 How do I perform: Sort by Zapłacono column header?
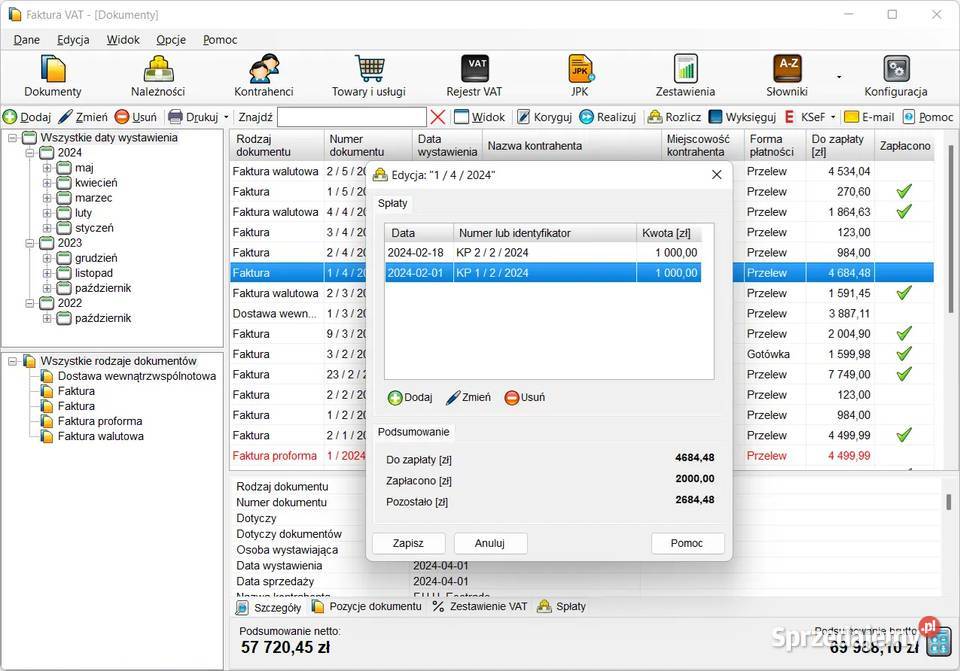(905, 146)
